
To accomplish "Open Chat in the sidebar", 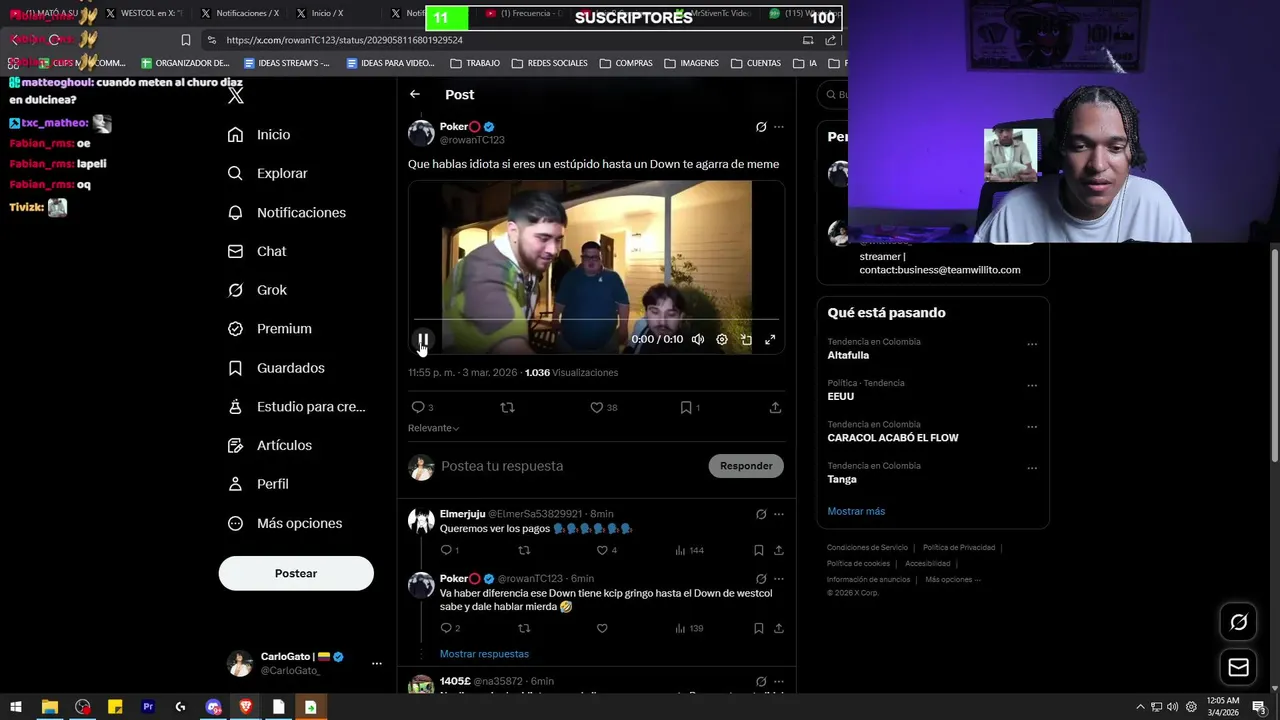I will coord(257,251).
